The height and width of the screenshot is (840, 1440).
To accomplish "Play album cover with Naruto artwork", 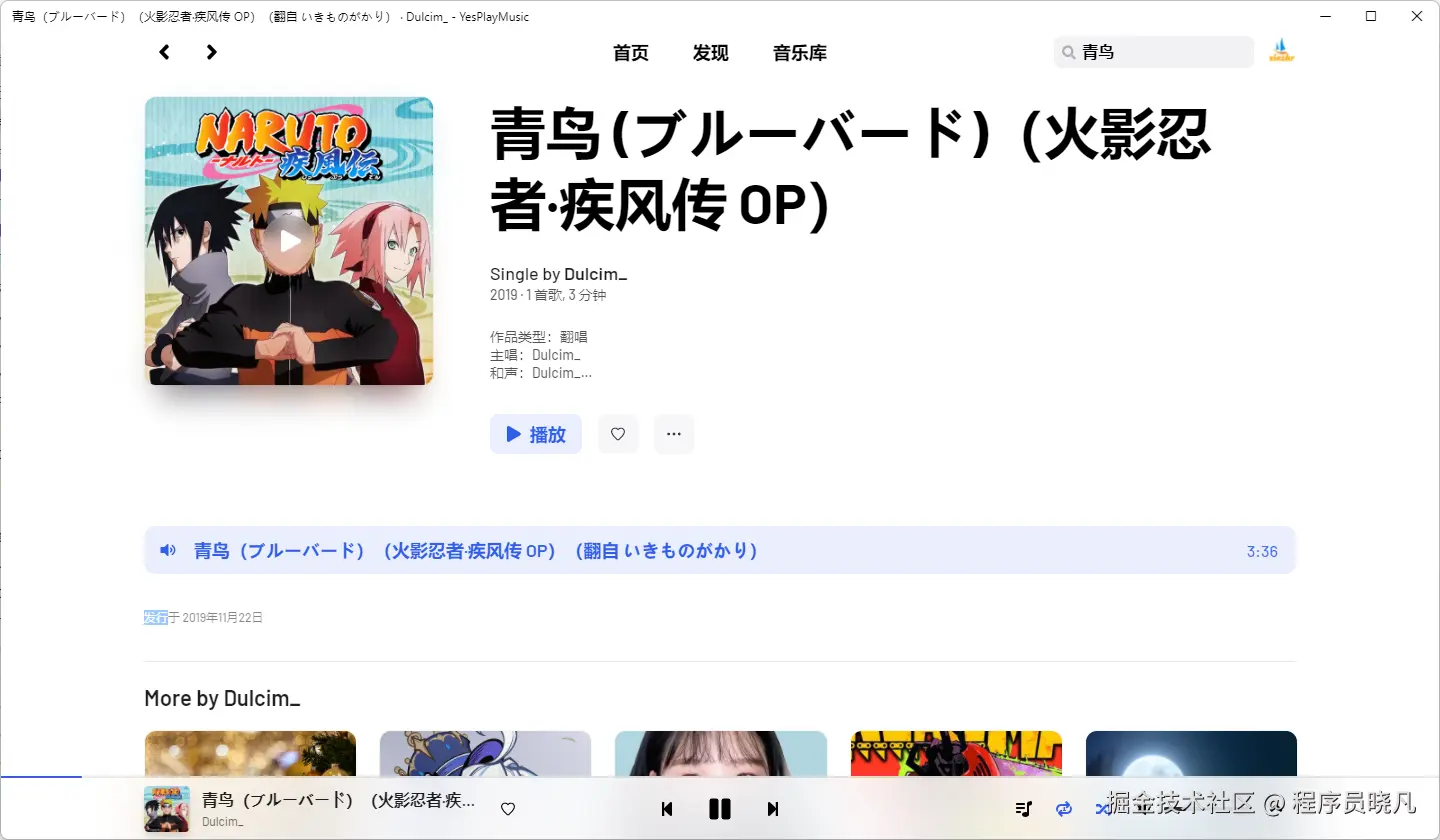I will tap(289, 241).
